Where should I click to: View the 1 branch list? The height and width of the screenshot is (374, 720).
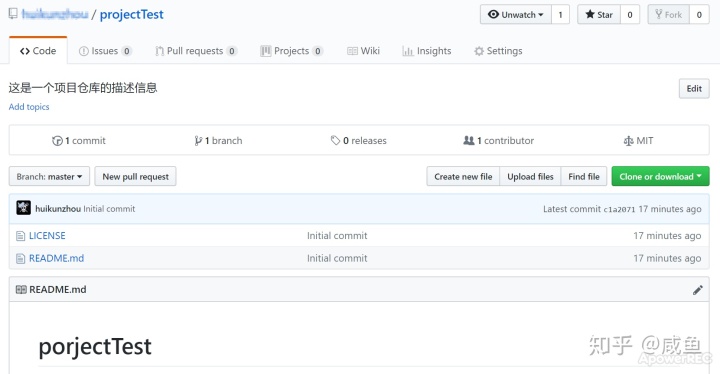tap(218, 141)
